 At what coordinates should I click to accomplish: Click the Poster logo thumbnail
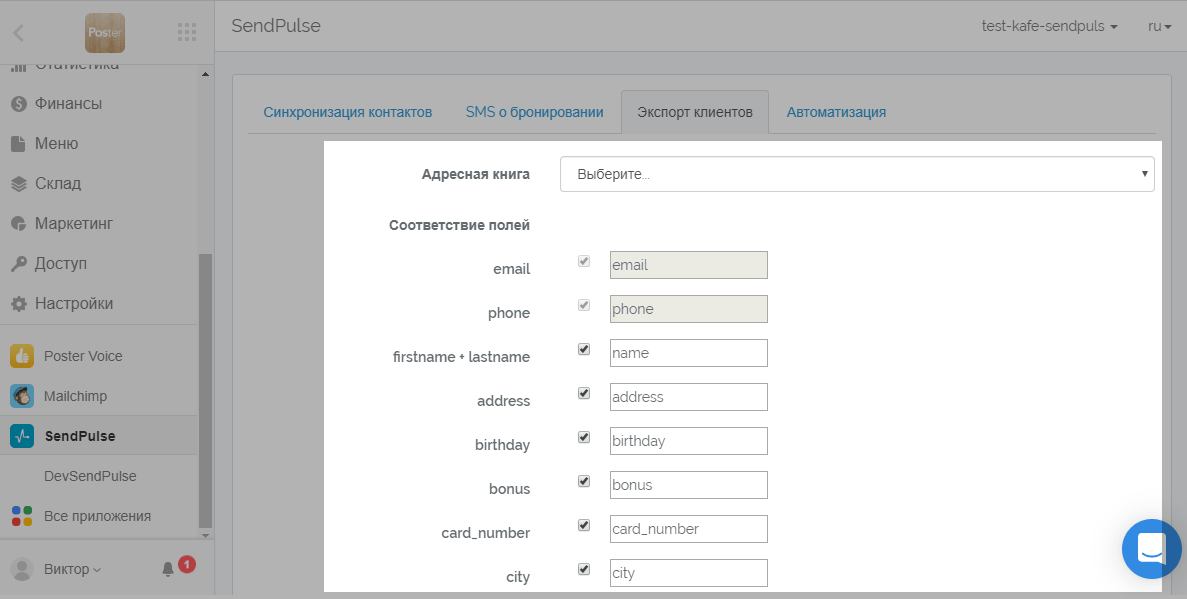(x=105, y=33)
